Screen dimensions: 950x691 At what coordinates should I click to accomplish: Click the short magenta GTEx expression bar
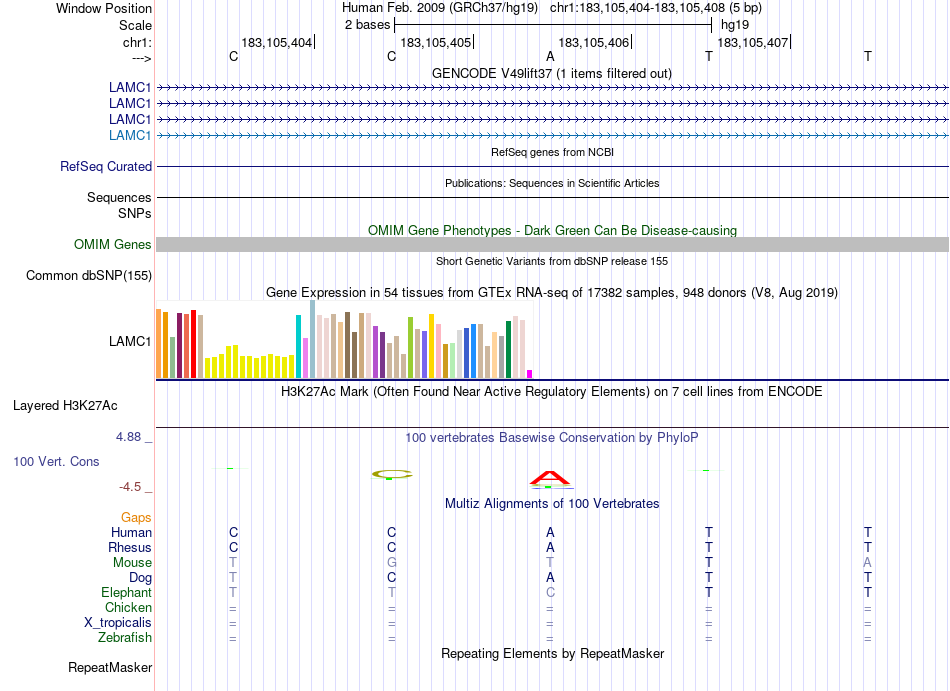[530, 374]
